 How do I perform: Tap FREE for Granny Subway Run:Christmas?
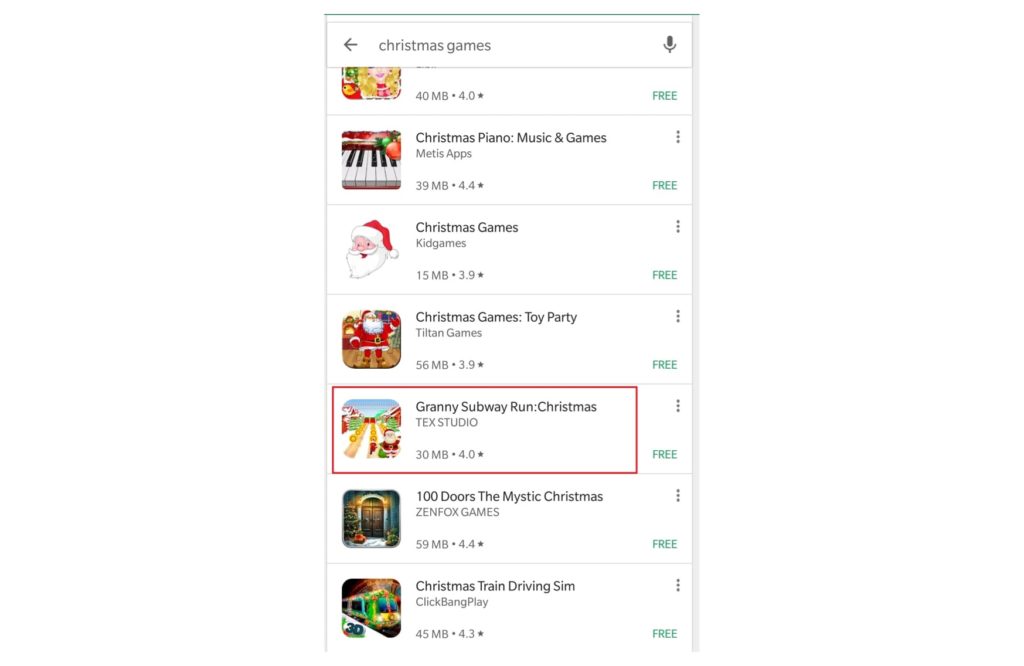[664, 454]
